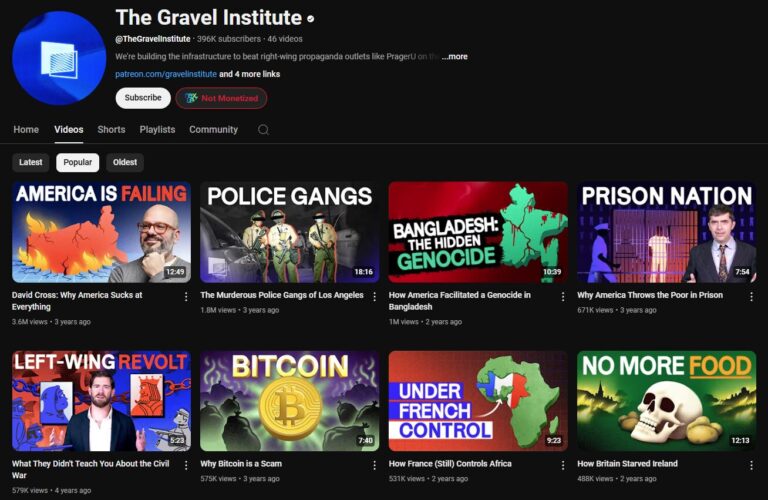This screenshot has height=500, width=768.
Task: Click the verified badge next to channel name
Action: coord(311,19)
